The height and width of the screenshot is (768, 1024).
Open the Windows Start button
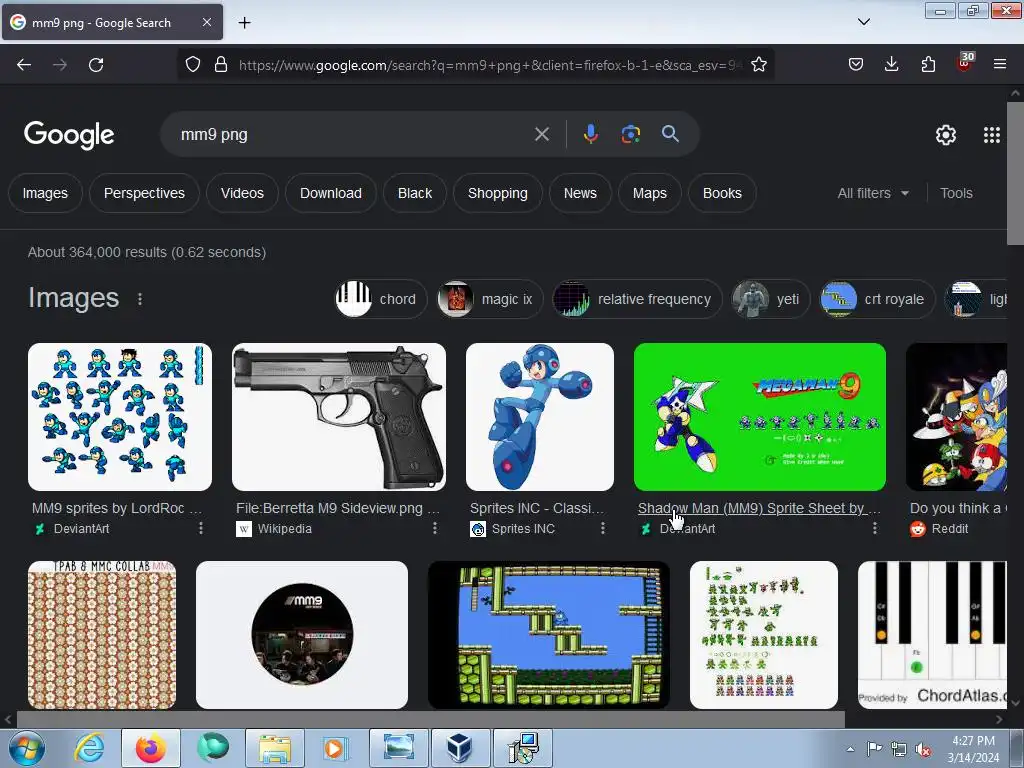(x=27, y=748)
